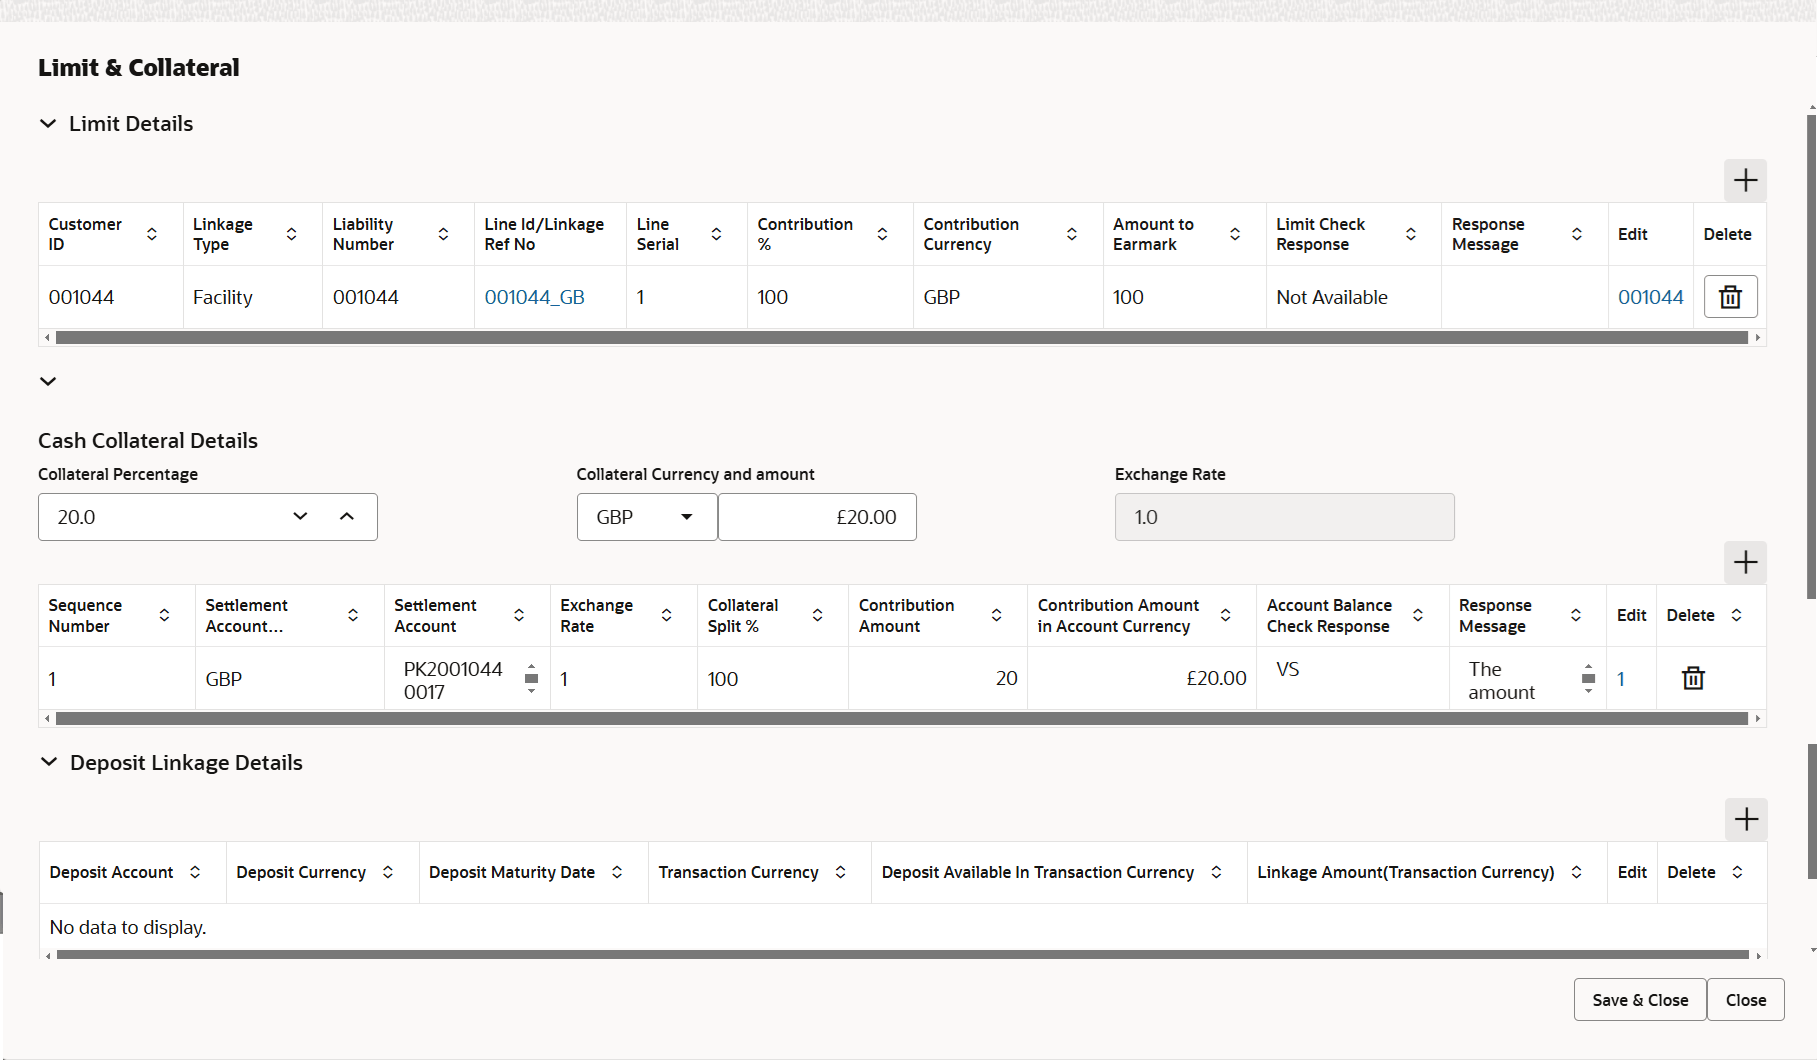Add a deposit linkage entry

click(1745, 819)
